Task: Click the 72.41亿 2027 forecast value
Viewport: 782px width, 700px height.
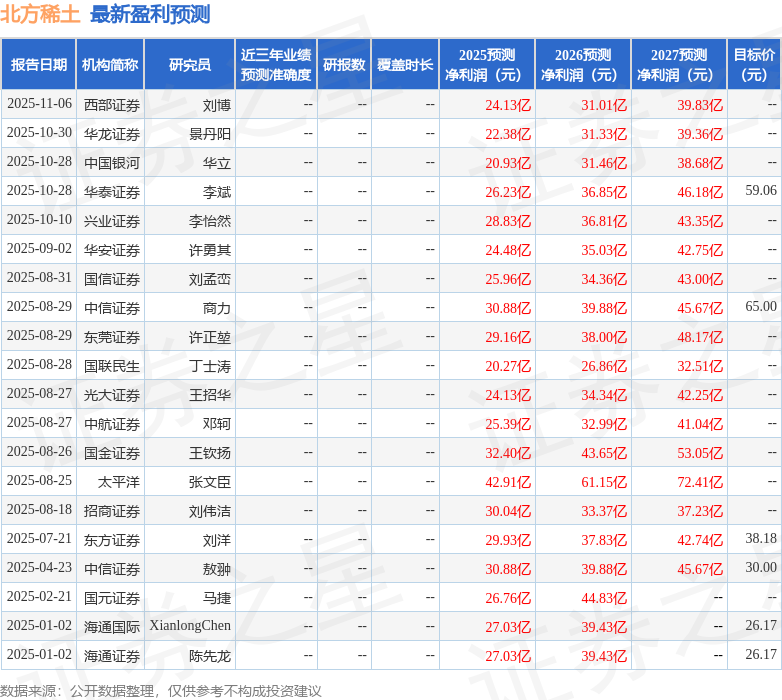Action: pos(699,481)
